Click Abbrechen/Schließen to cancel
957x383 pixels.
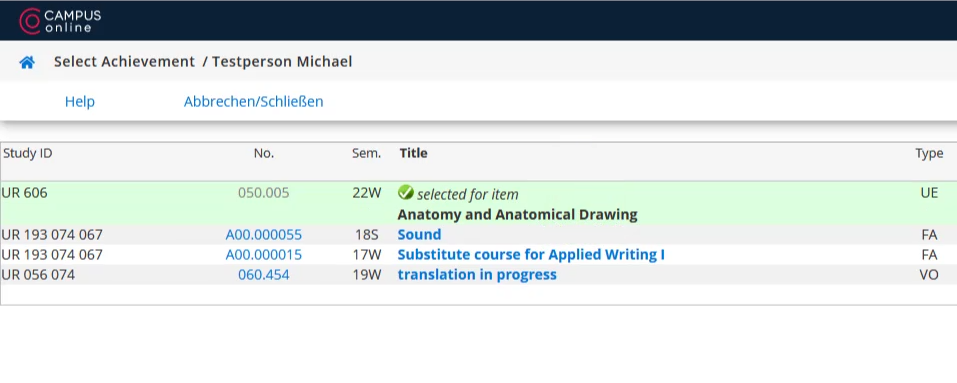tap(253, 102)
